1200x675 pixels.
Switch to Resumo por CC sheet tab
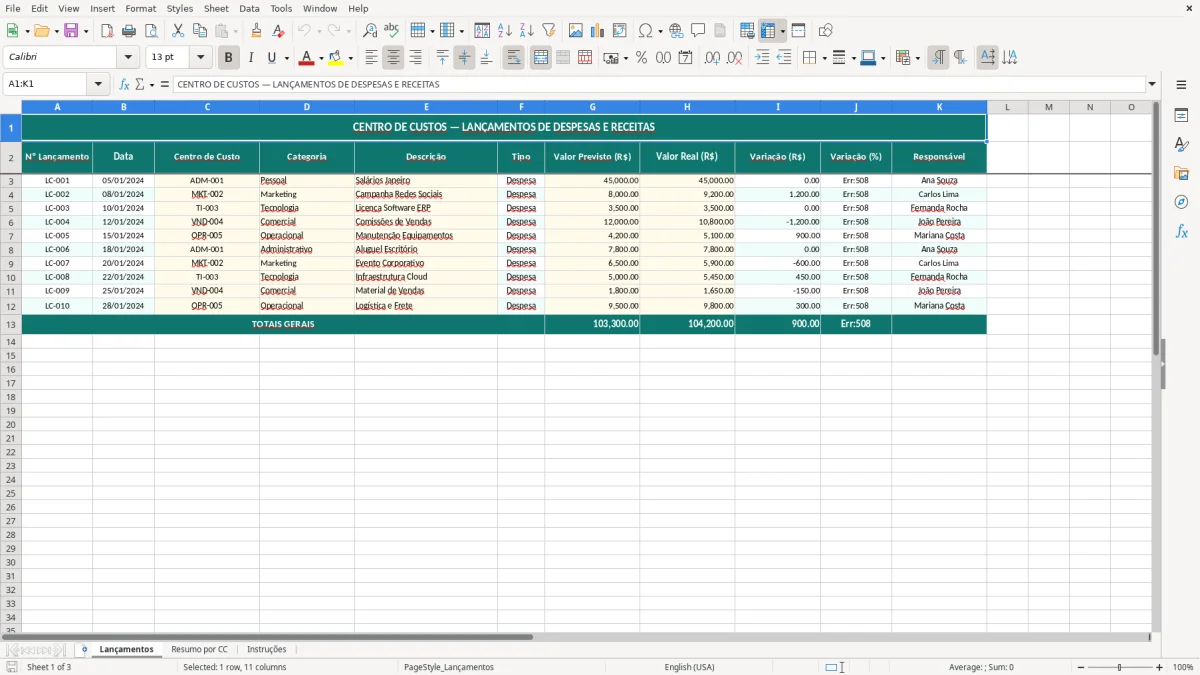199,649
